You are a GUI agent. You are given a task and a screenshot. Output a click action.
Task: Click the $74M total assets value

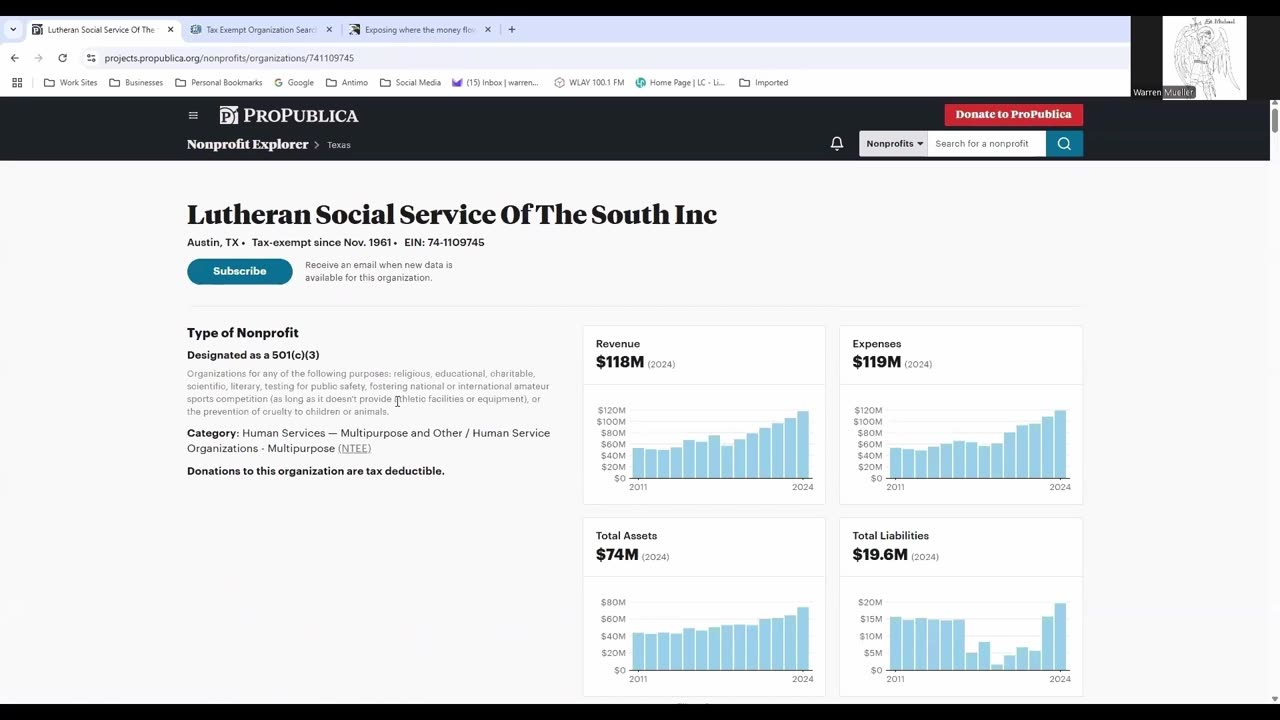(x=617, y=554)
